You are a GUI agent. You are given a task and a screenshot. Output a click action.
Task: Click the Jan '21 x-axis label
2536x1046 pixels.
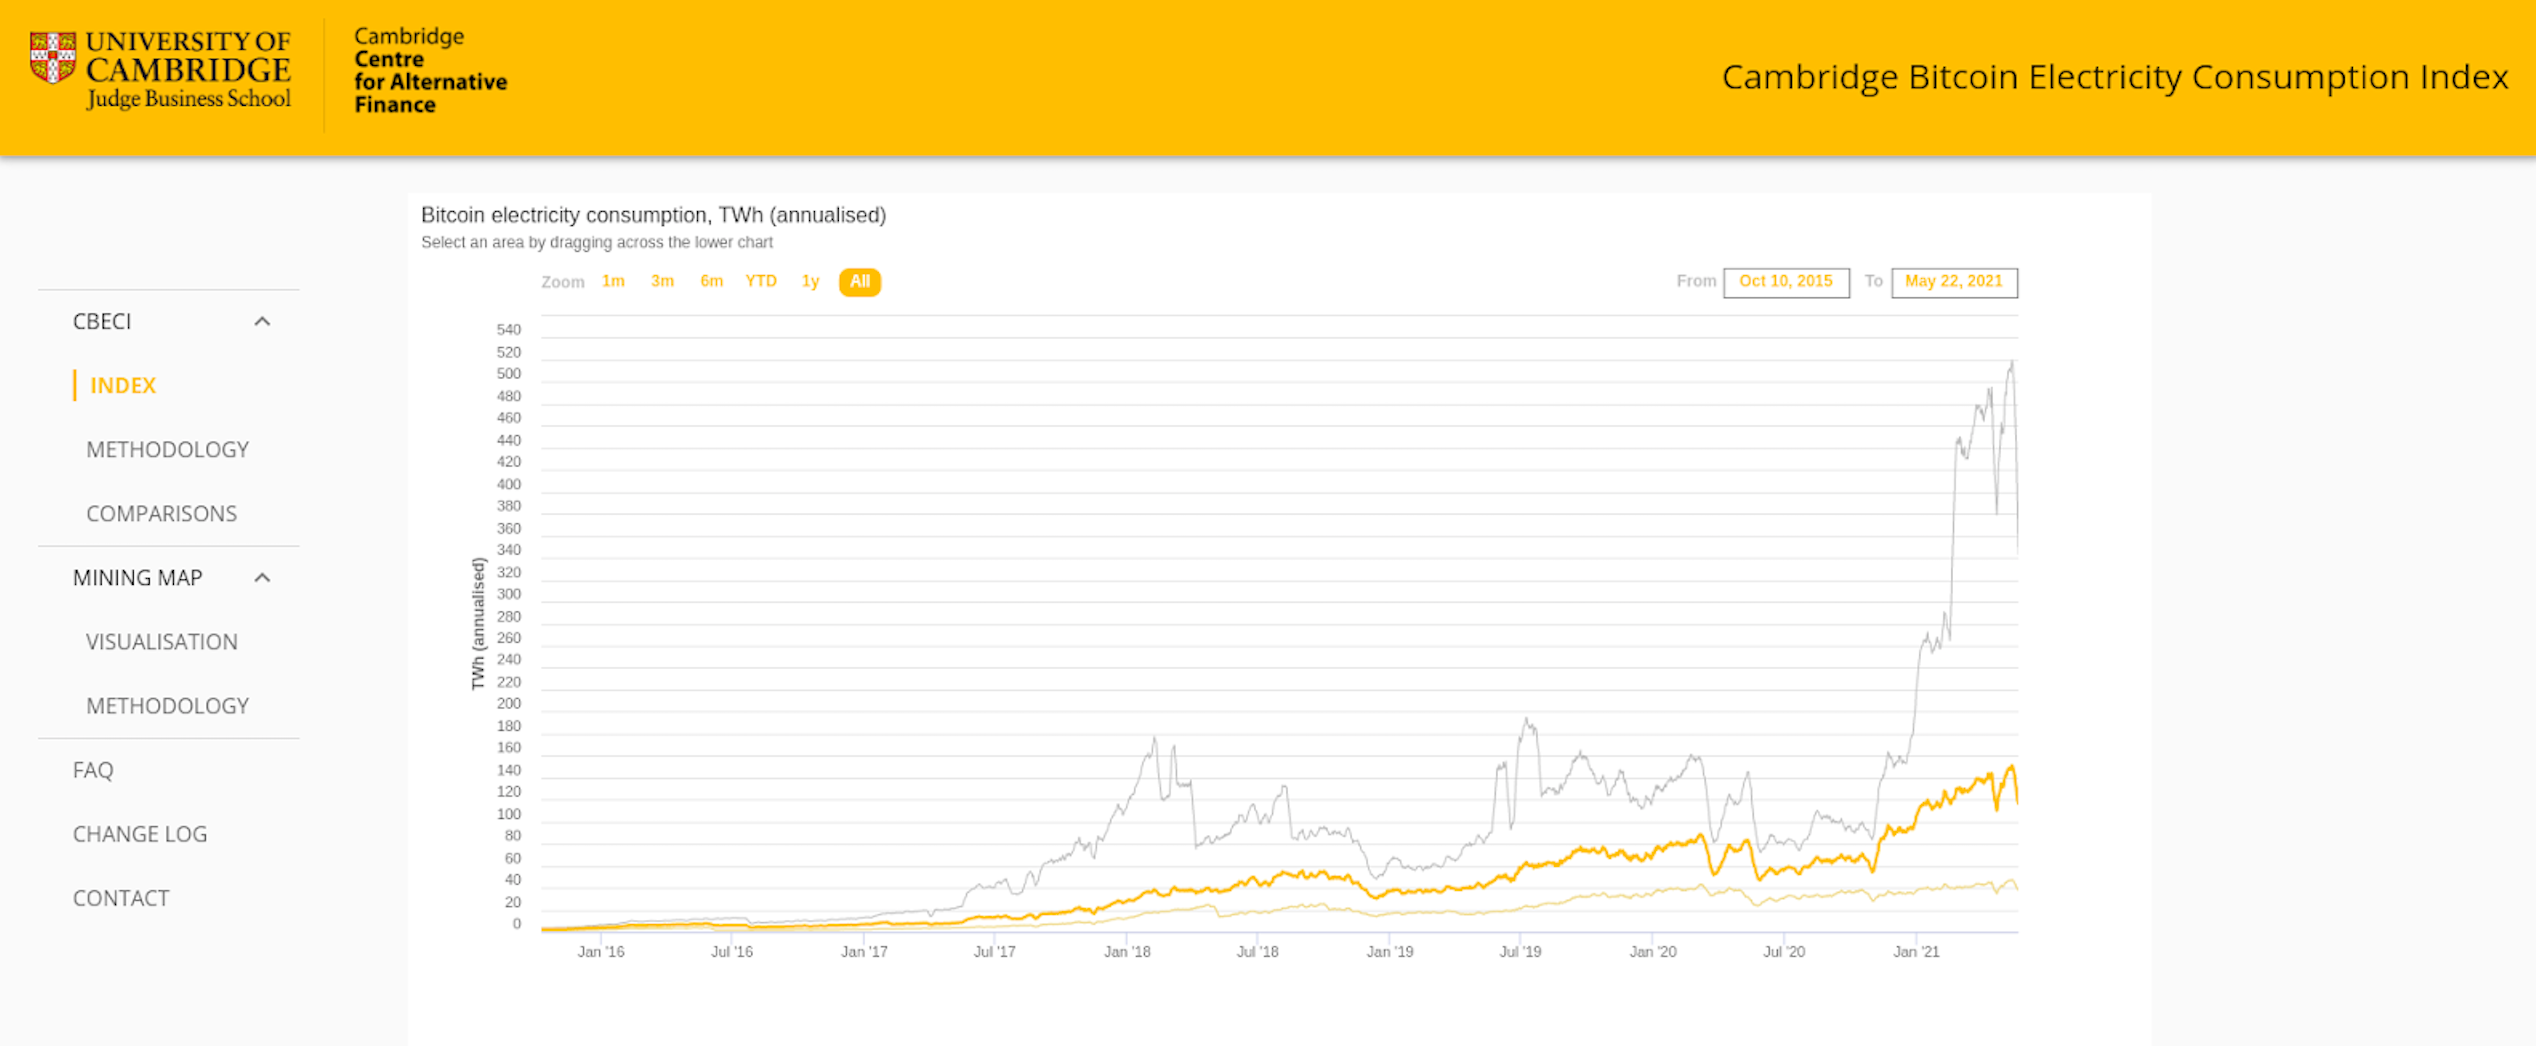click(1916, 951)
